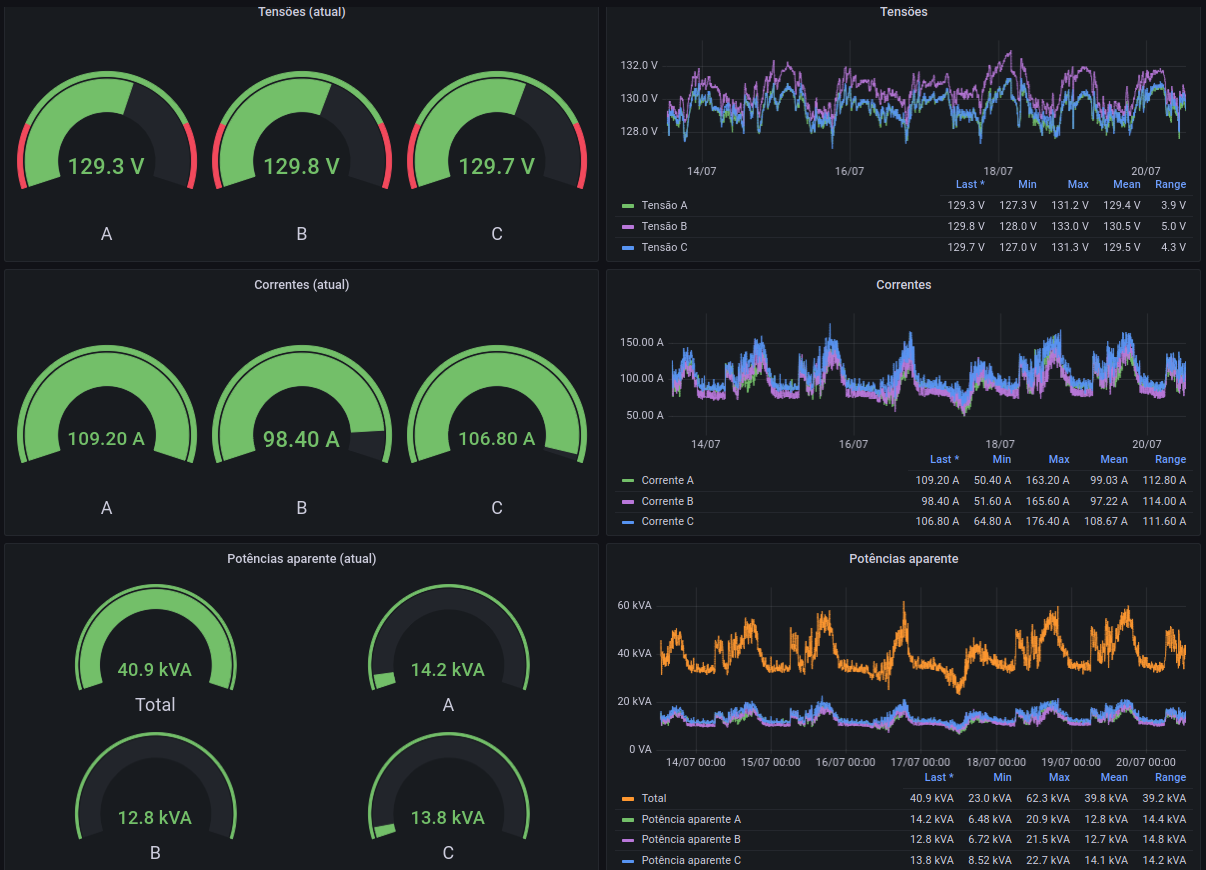Click the "Potências aparente" time-series chart panel title

pyautogui.click(x=903, y=559)
